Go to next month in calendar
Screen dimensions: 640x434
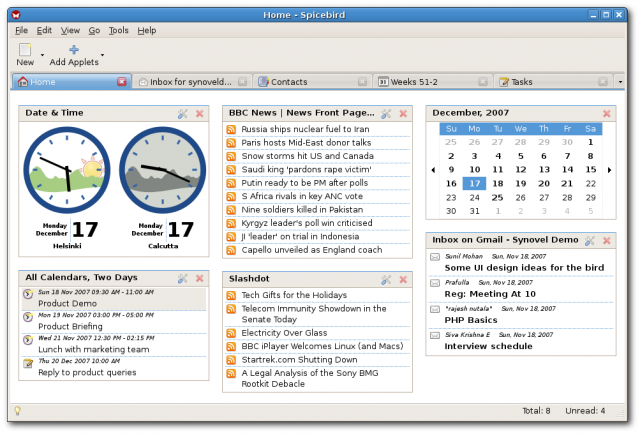[x=609, y=170]
